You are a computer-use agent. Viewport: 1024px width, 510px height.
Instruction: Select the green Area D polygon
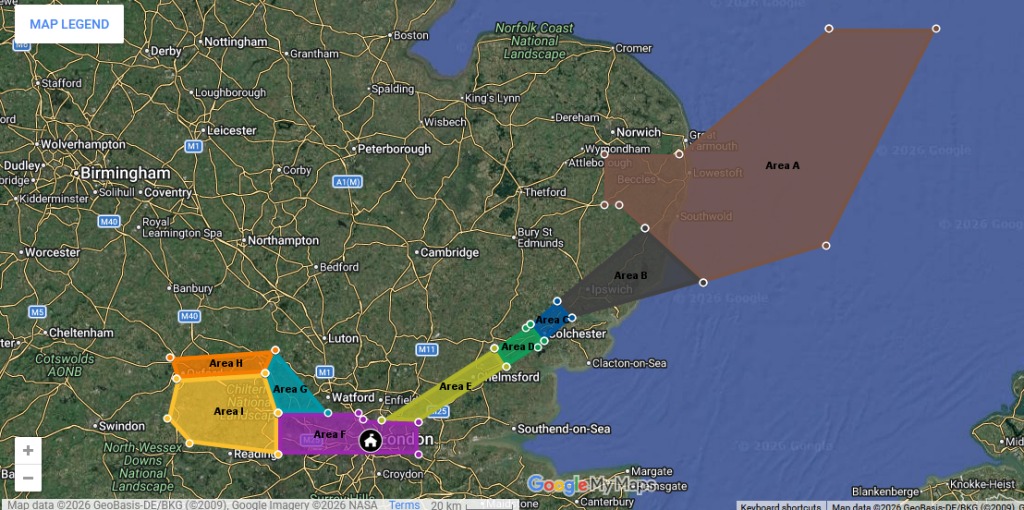pyautogui.click(x=518, y=348)
